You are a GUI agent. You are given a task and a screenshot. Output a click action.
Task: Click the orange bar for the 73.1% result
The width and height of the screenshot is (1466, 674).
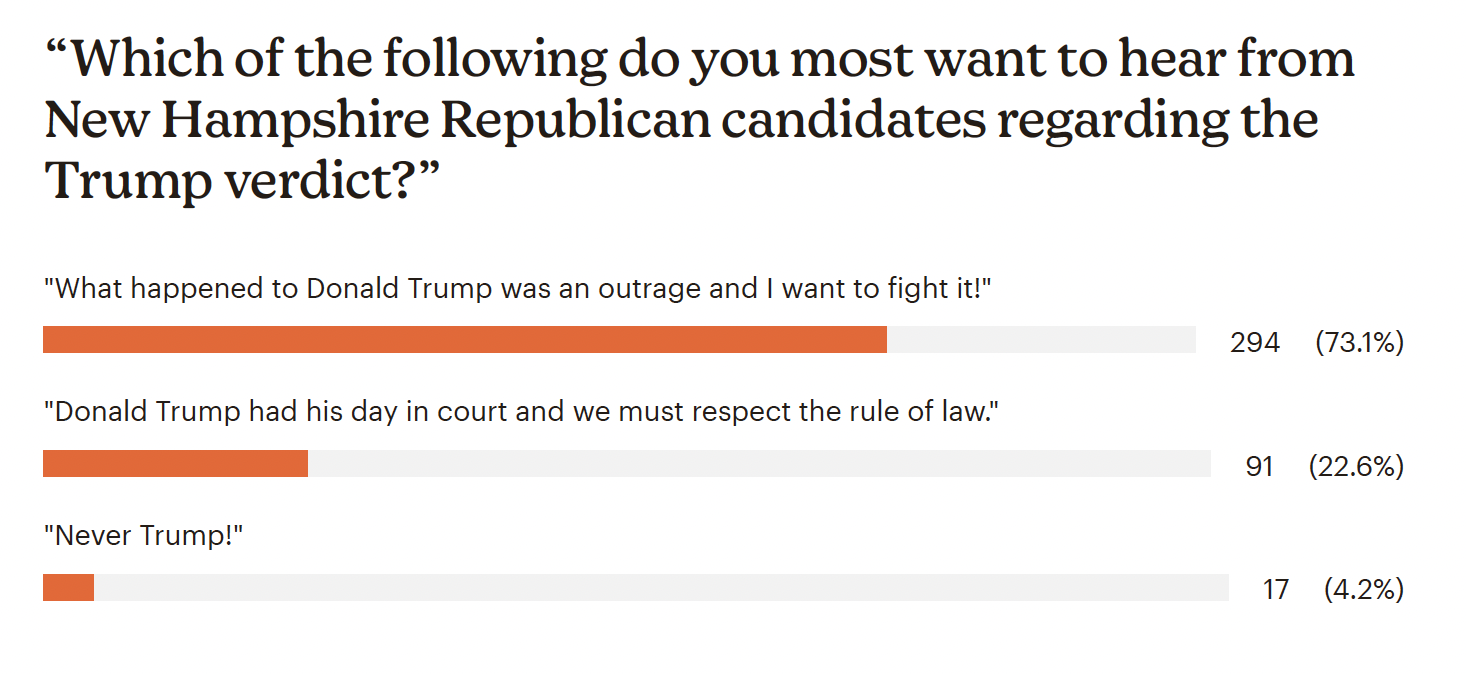[x=465, y=340]
